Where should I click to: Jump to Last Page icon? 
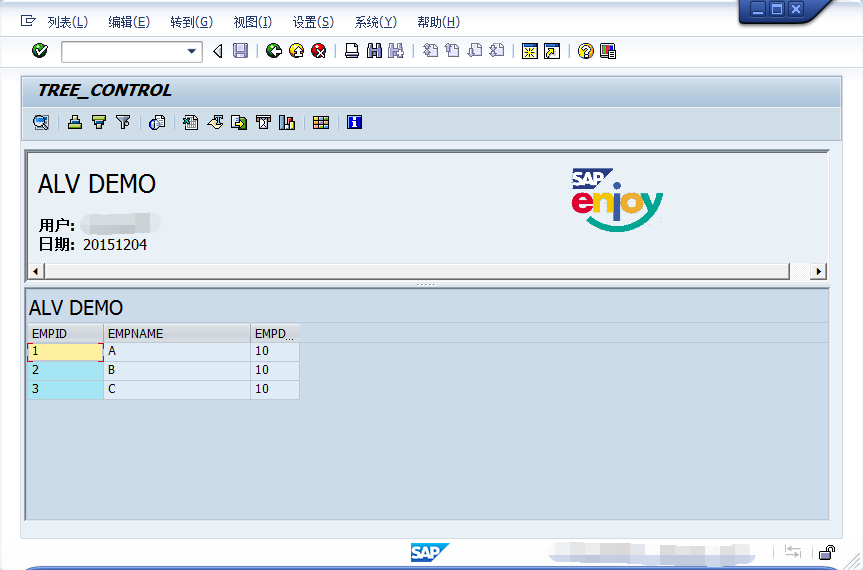pyautogui.click(x=496, y=51)
